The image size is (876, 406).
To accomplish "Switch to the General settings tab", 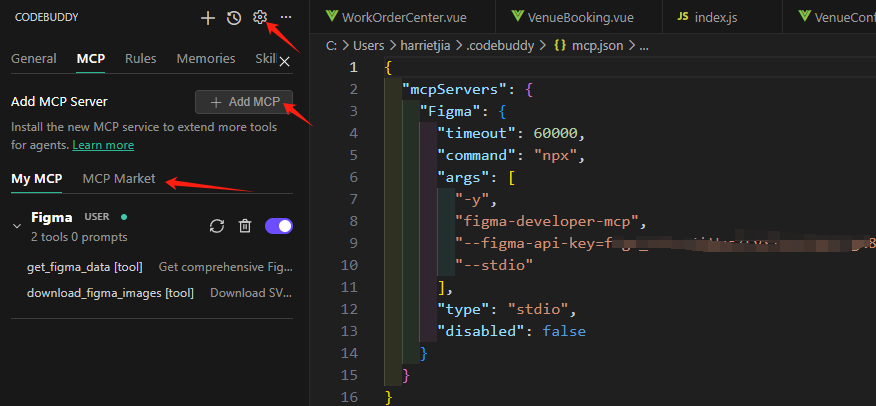I will (x=34, y=59).
